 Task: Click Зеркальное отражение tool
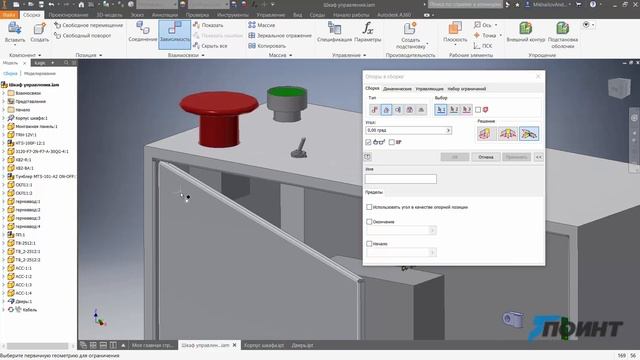tap(280, 36)
